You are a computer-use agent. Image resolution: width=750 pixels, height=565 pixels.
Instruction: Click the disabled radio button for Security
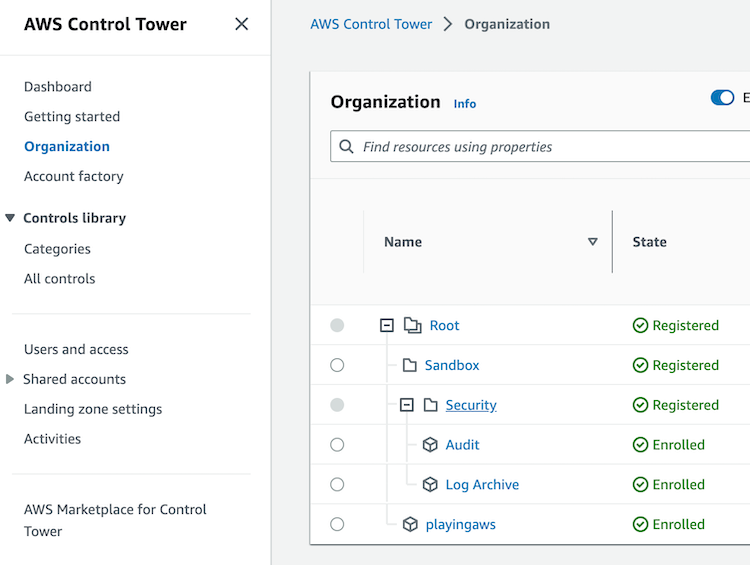pyautogui.click(x=337, y=405)
